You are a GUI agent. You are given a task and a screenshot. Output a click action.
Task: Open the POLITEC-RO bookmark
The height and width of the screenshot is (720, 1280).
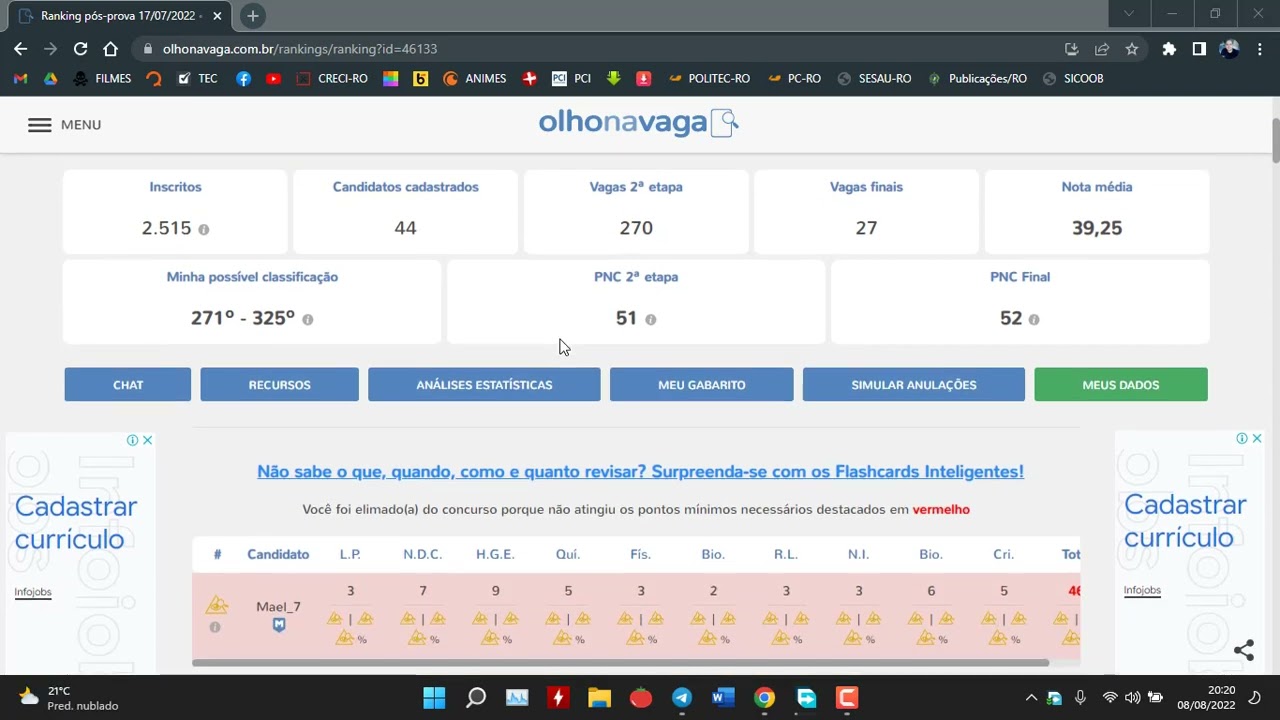709,78
